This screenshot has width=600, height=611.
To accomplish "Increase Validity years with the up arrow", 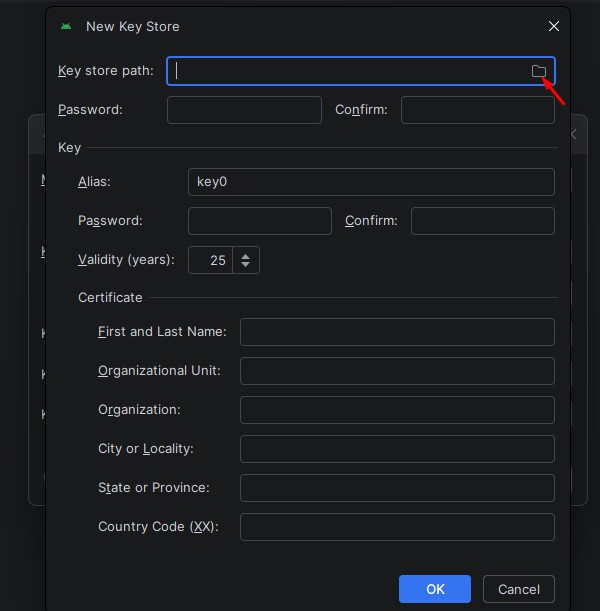I will [245, 256].
